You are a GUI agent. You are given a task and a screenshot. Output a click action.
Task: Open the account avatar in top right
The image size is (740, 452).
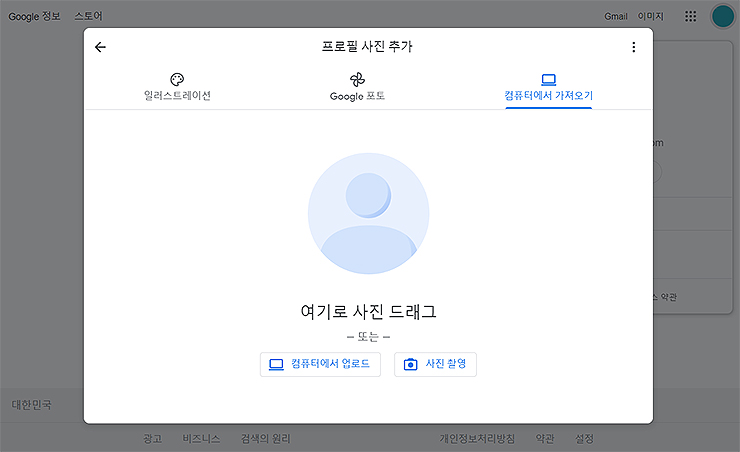pyautogui.click(x=723, y=17)
